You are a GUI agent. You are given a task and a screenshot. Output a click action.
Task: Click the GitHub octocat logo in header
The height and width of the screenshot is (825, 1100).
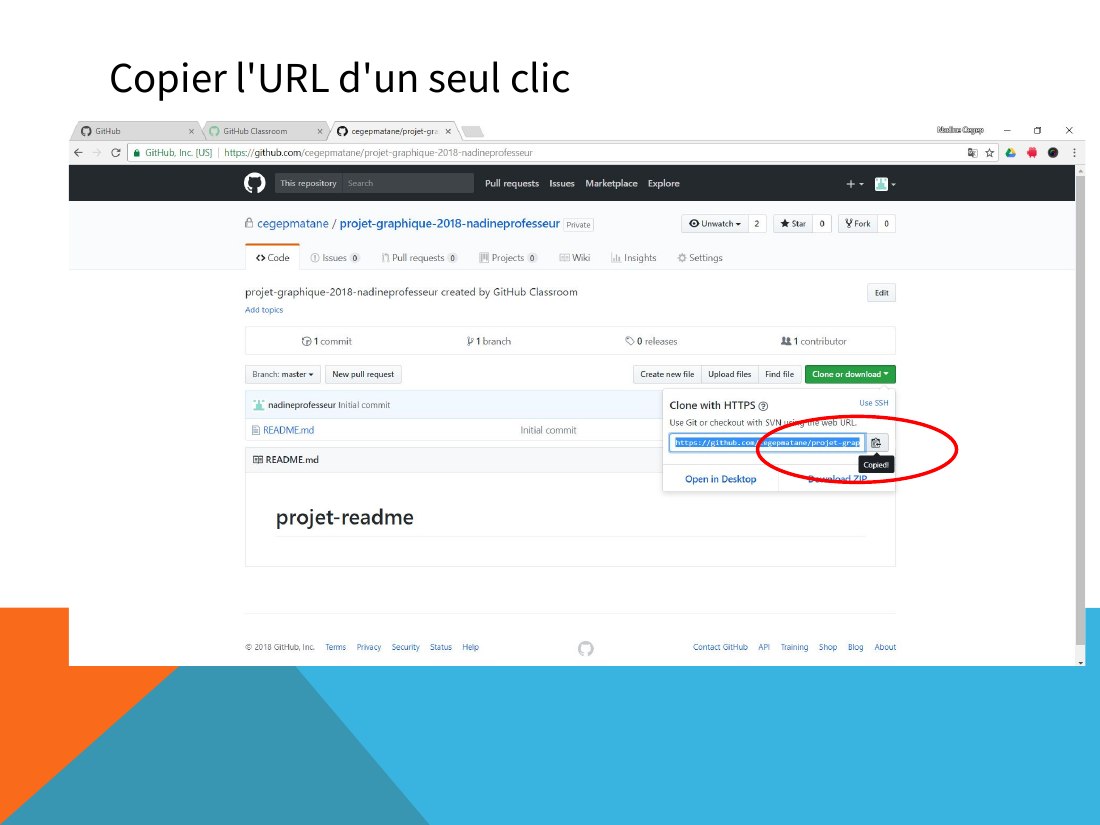pyautogui.click(x=255, y=183)
